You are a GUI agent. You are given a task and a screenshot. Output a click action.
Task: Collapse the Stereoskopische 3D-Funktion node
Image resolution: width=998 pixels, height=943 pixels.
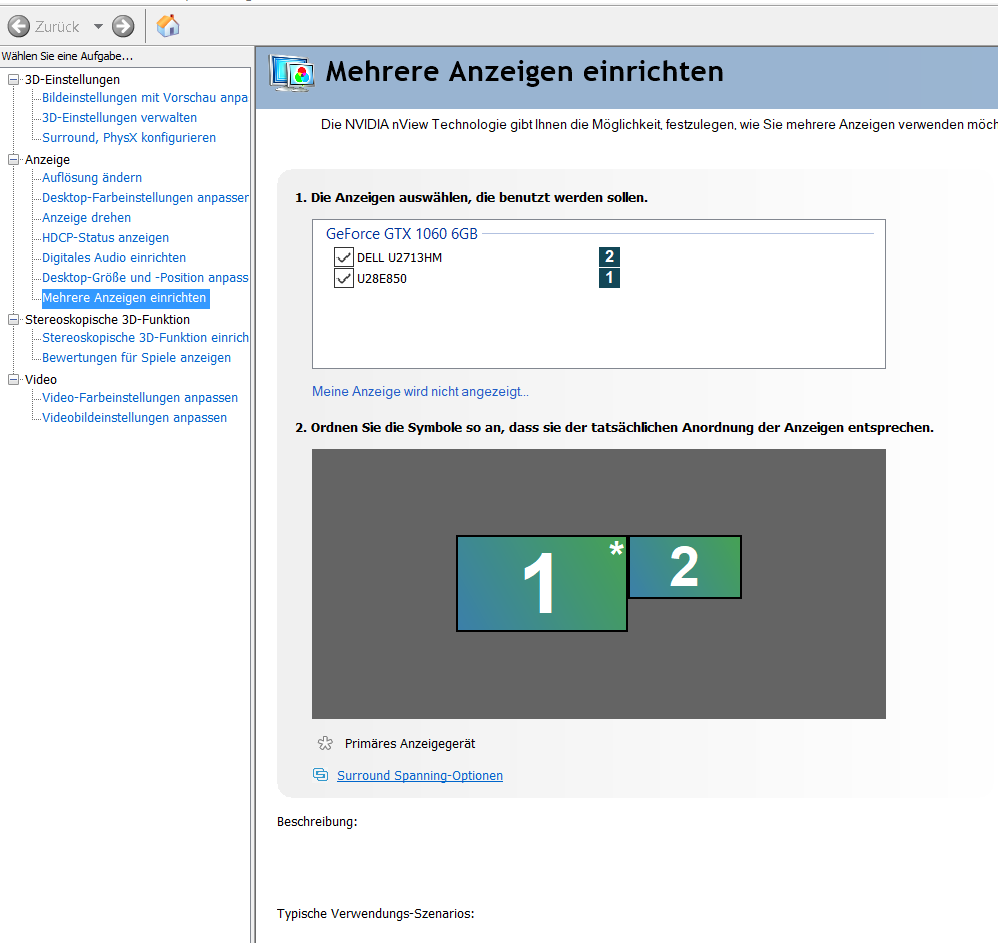[13, 319]
